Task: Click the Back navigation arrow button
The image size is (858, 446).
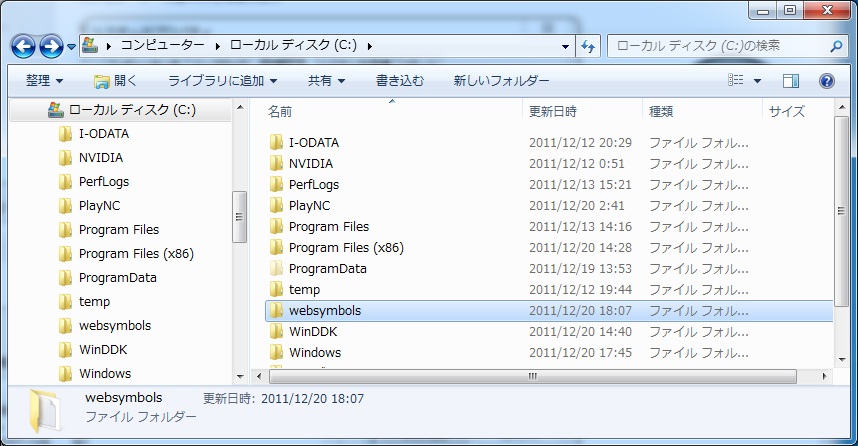Action: pos(24,46)
